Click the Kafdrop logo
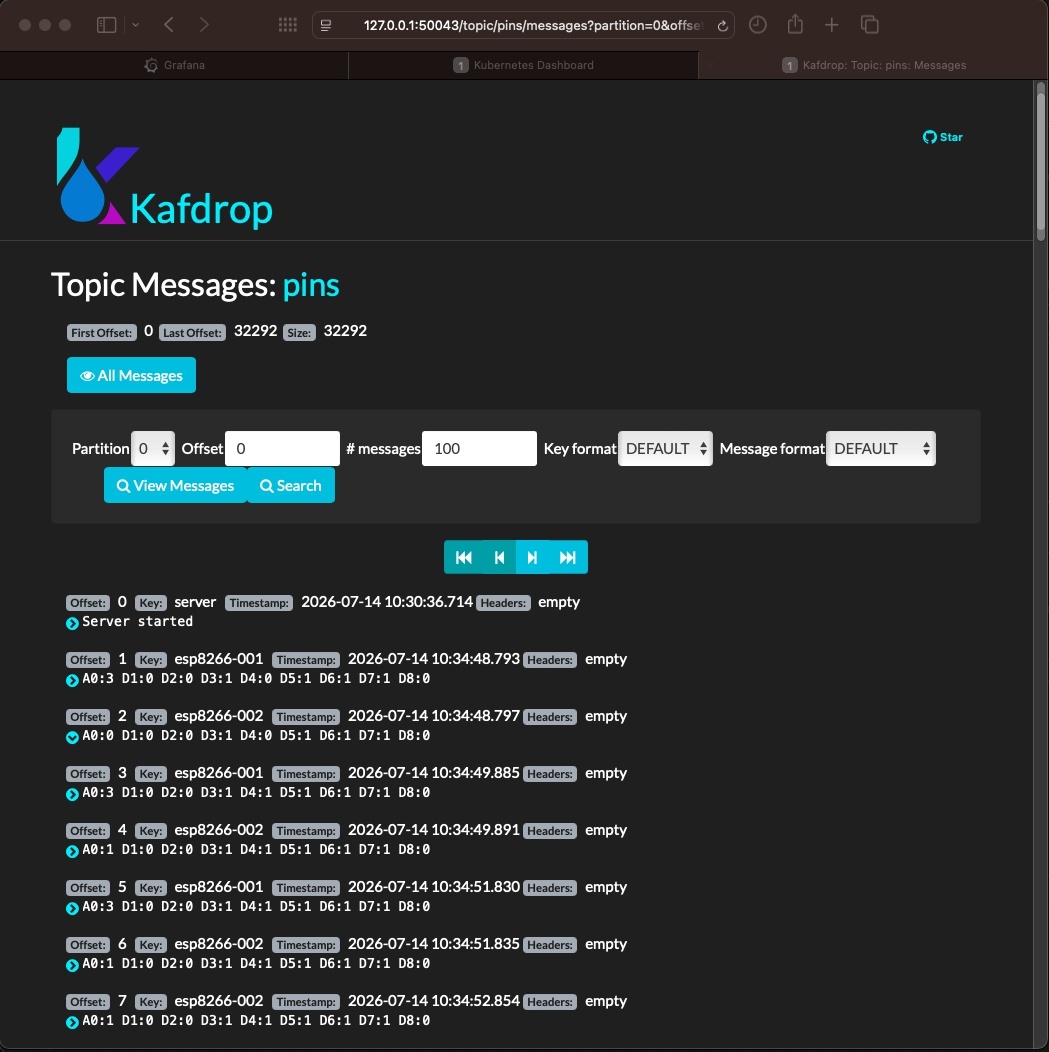The height and width of the screenshot is (1052, 1049). click(164, 177)
